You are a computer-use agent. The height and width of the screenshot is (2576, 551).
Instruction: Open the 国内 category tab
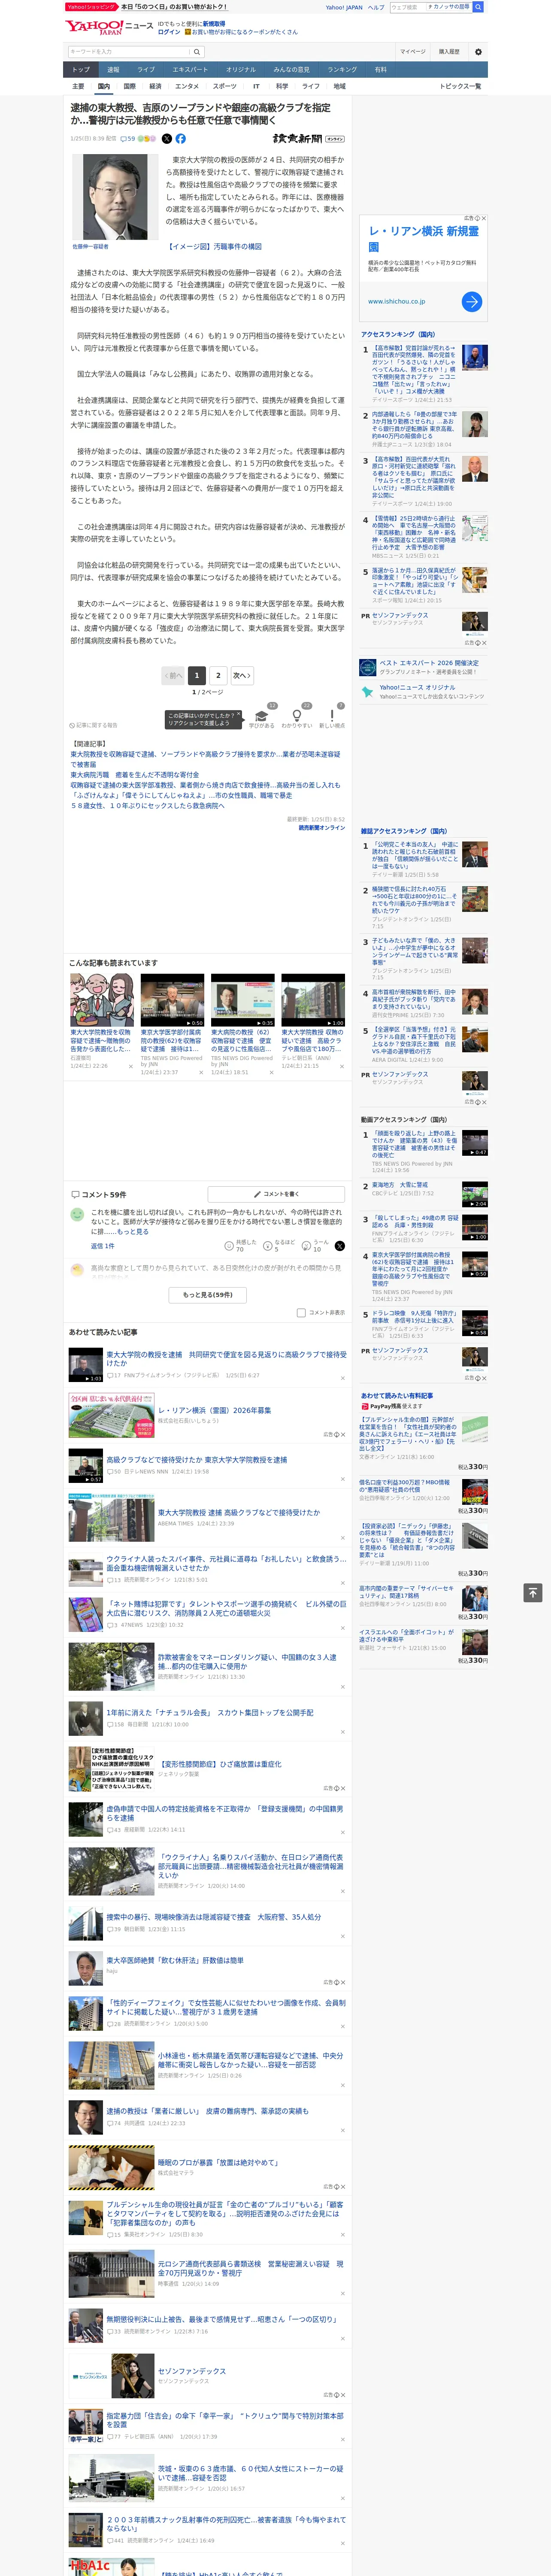pyautogui.click(x=103, y=86)
